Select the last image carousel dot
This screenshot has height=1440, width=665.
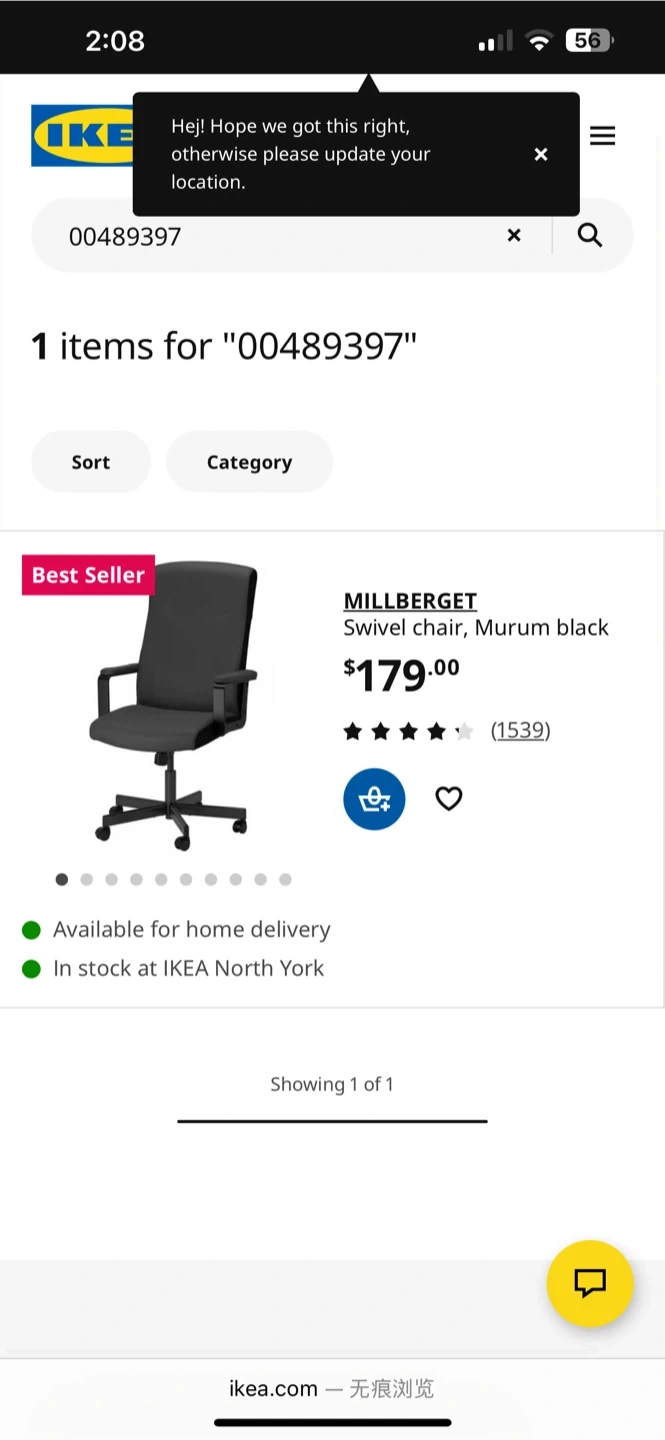tap(285, 880)
